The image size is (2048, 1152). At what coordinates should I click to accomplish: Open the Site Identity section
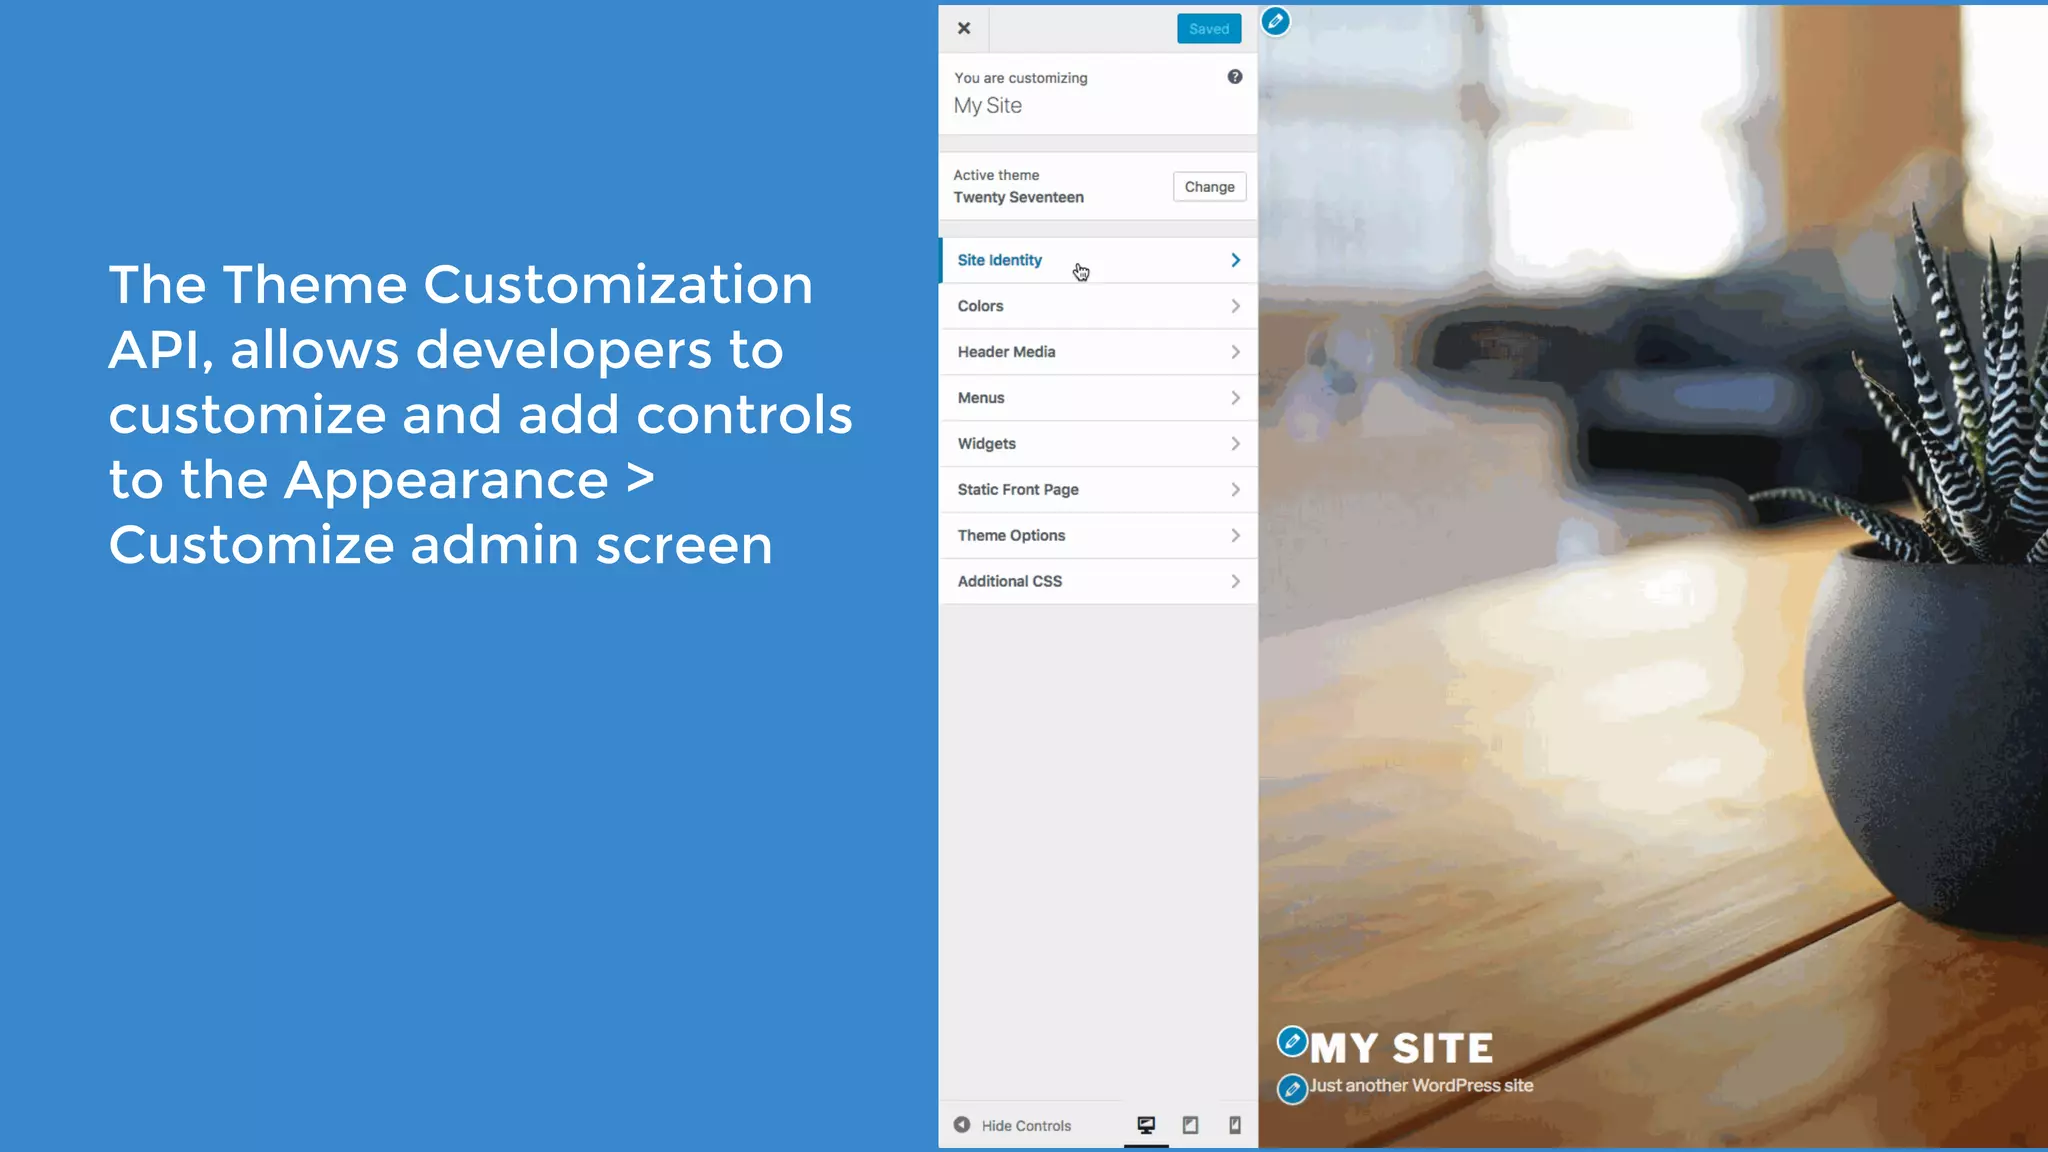pyautogui.click(x=1000, y=260)
